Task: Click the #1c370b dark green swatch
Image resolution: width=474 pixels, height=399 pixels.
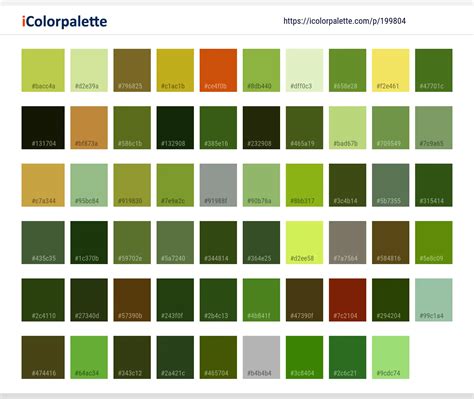Action: 89,242
